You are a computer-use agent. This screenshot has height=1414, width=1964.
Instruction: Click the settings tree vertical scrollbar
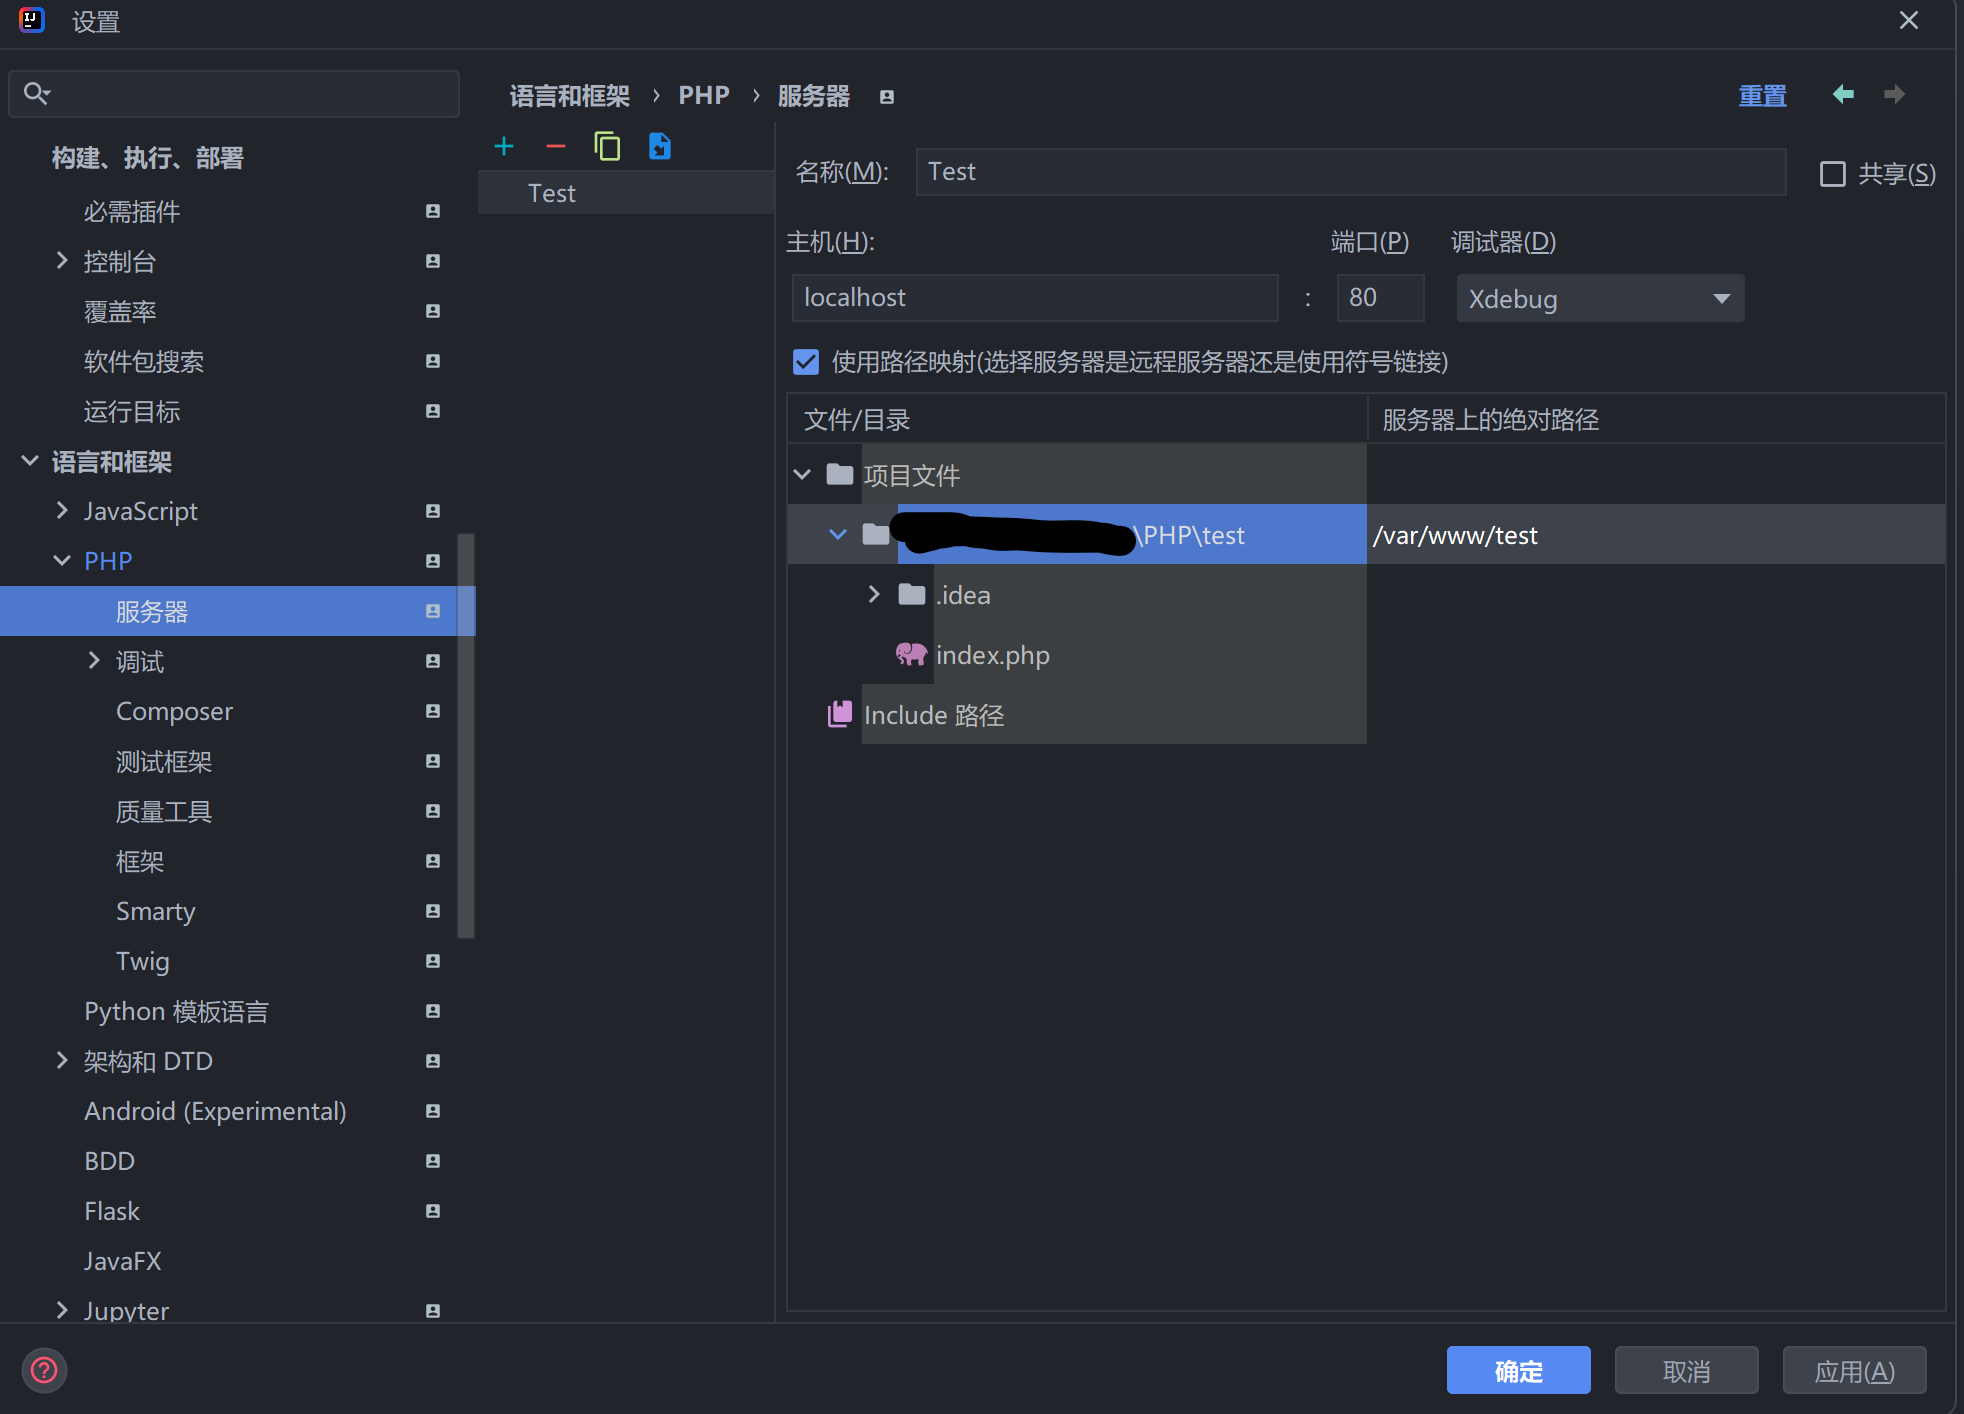pos(465,736)
